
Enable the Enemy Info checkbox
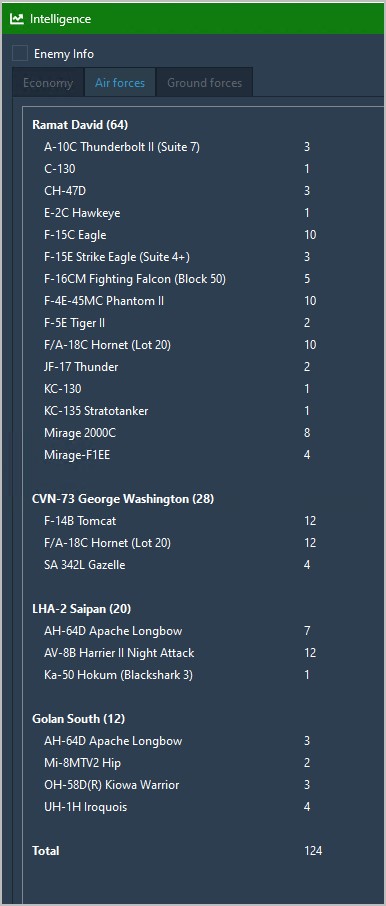(20, 54)
